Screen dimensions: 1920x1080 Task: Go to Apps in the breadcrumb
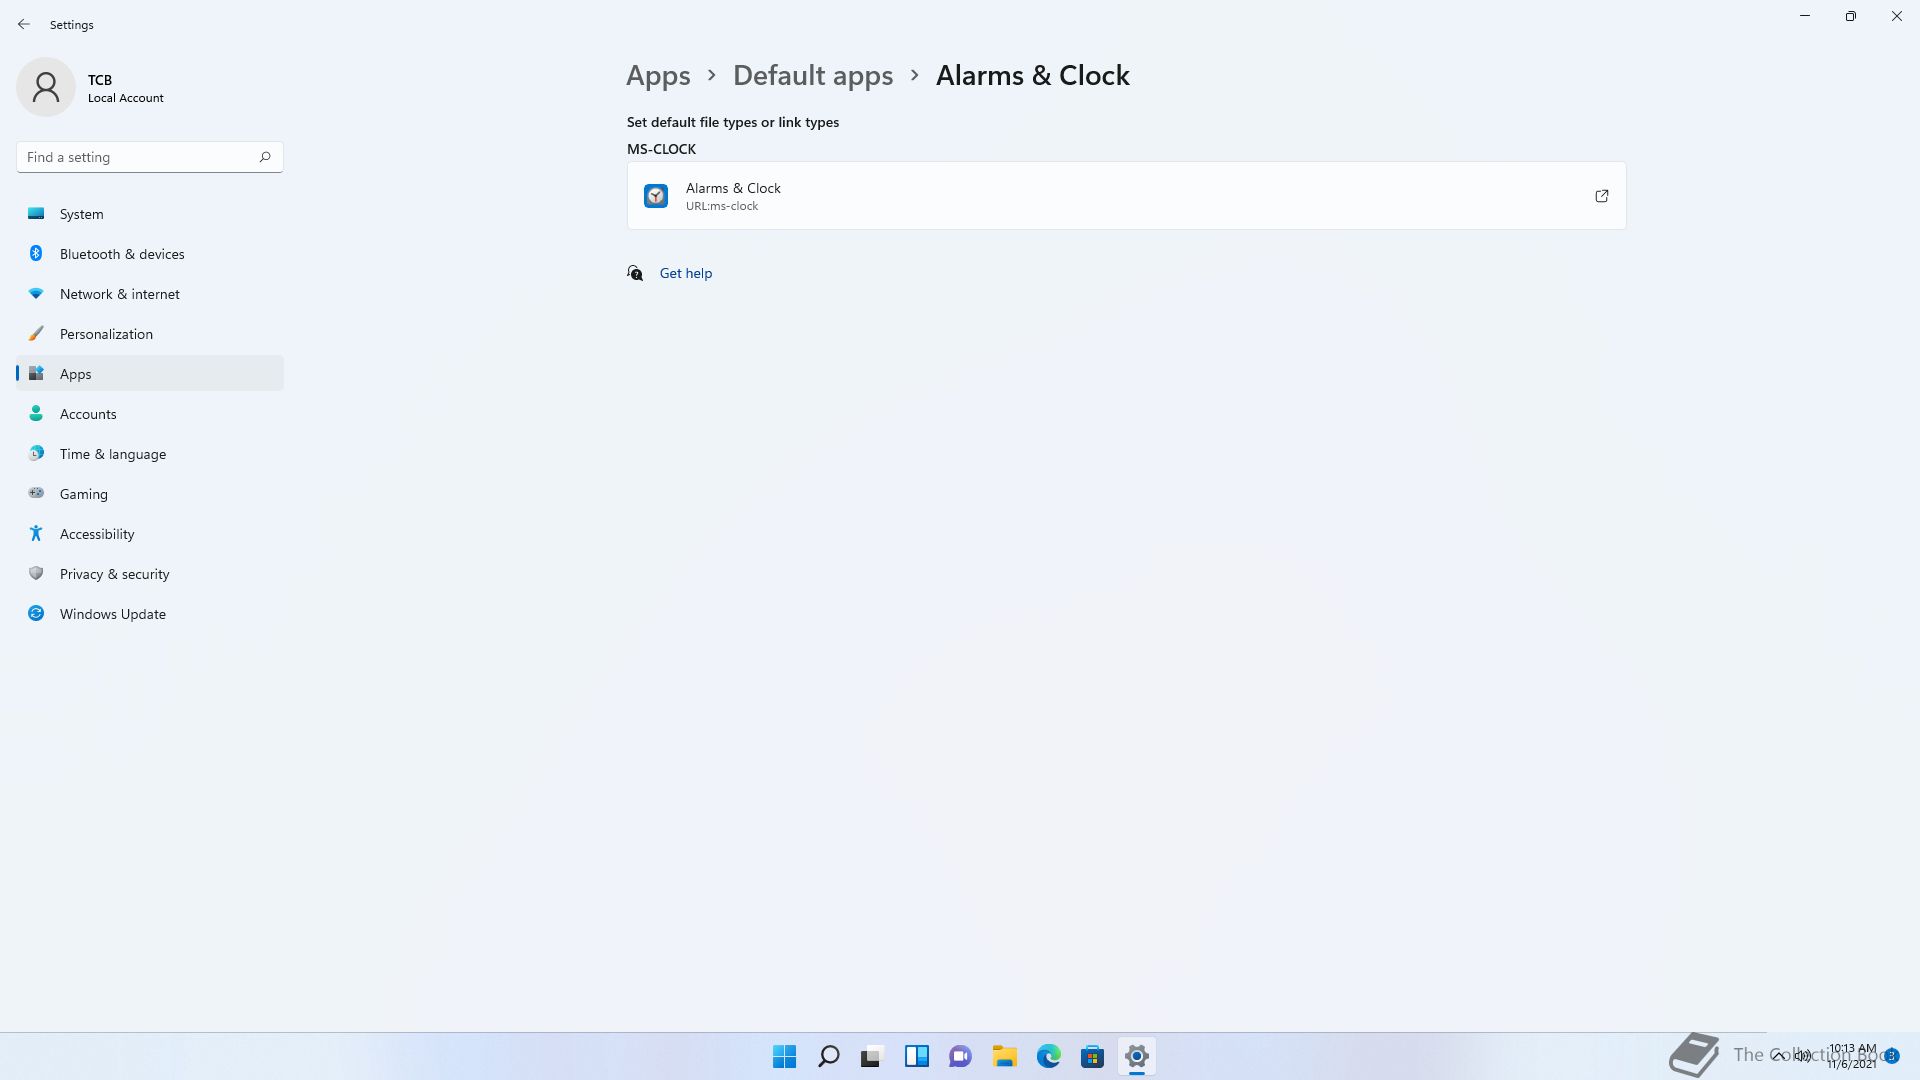click(x=658, y=76)
